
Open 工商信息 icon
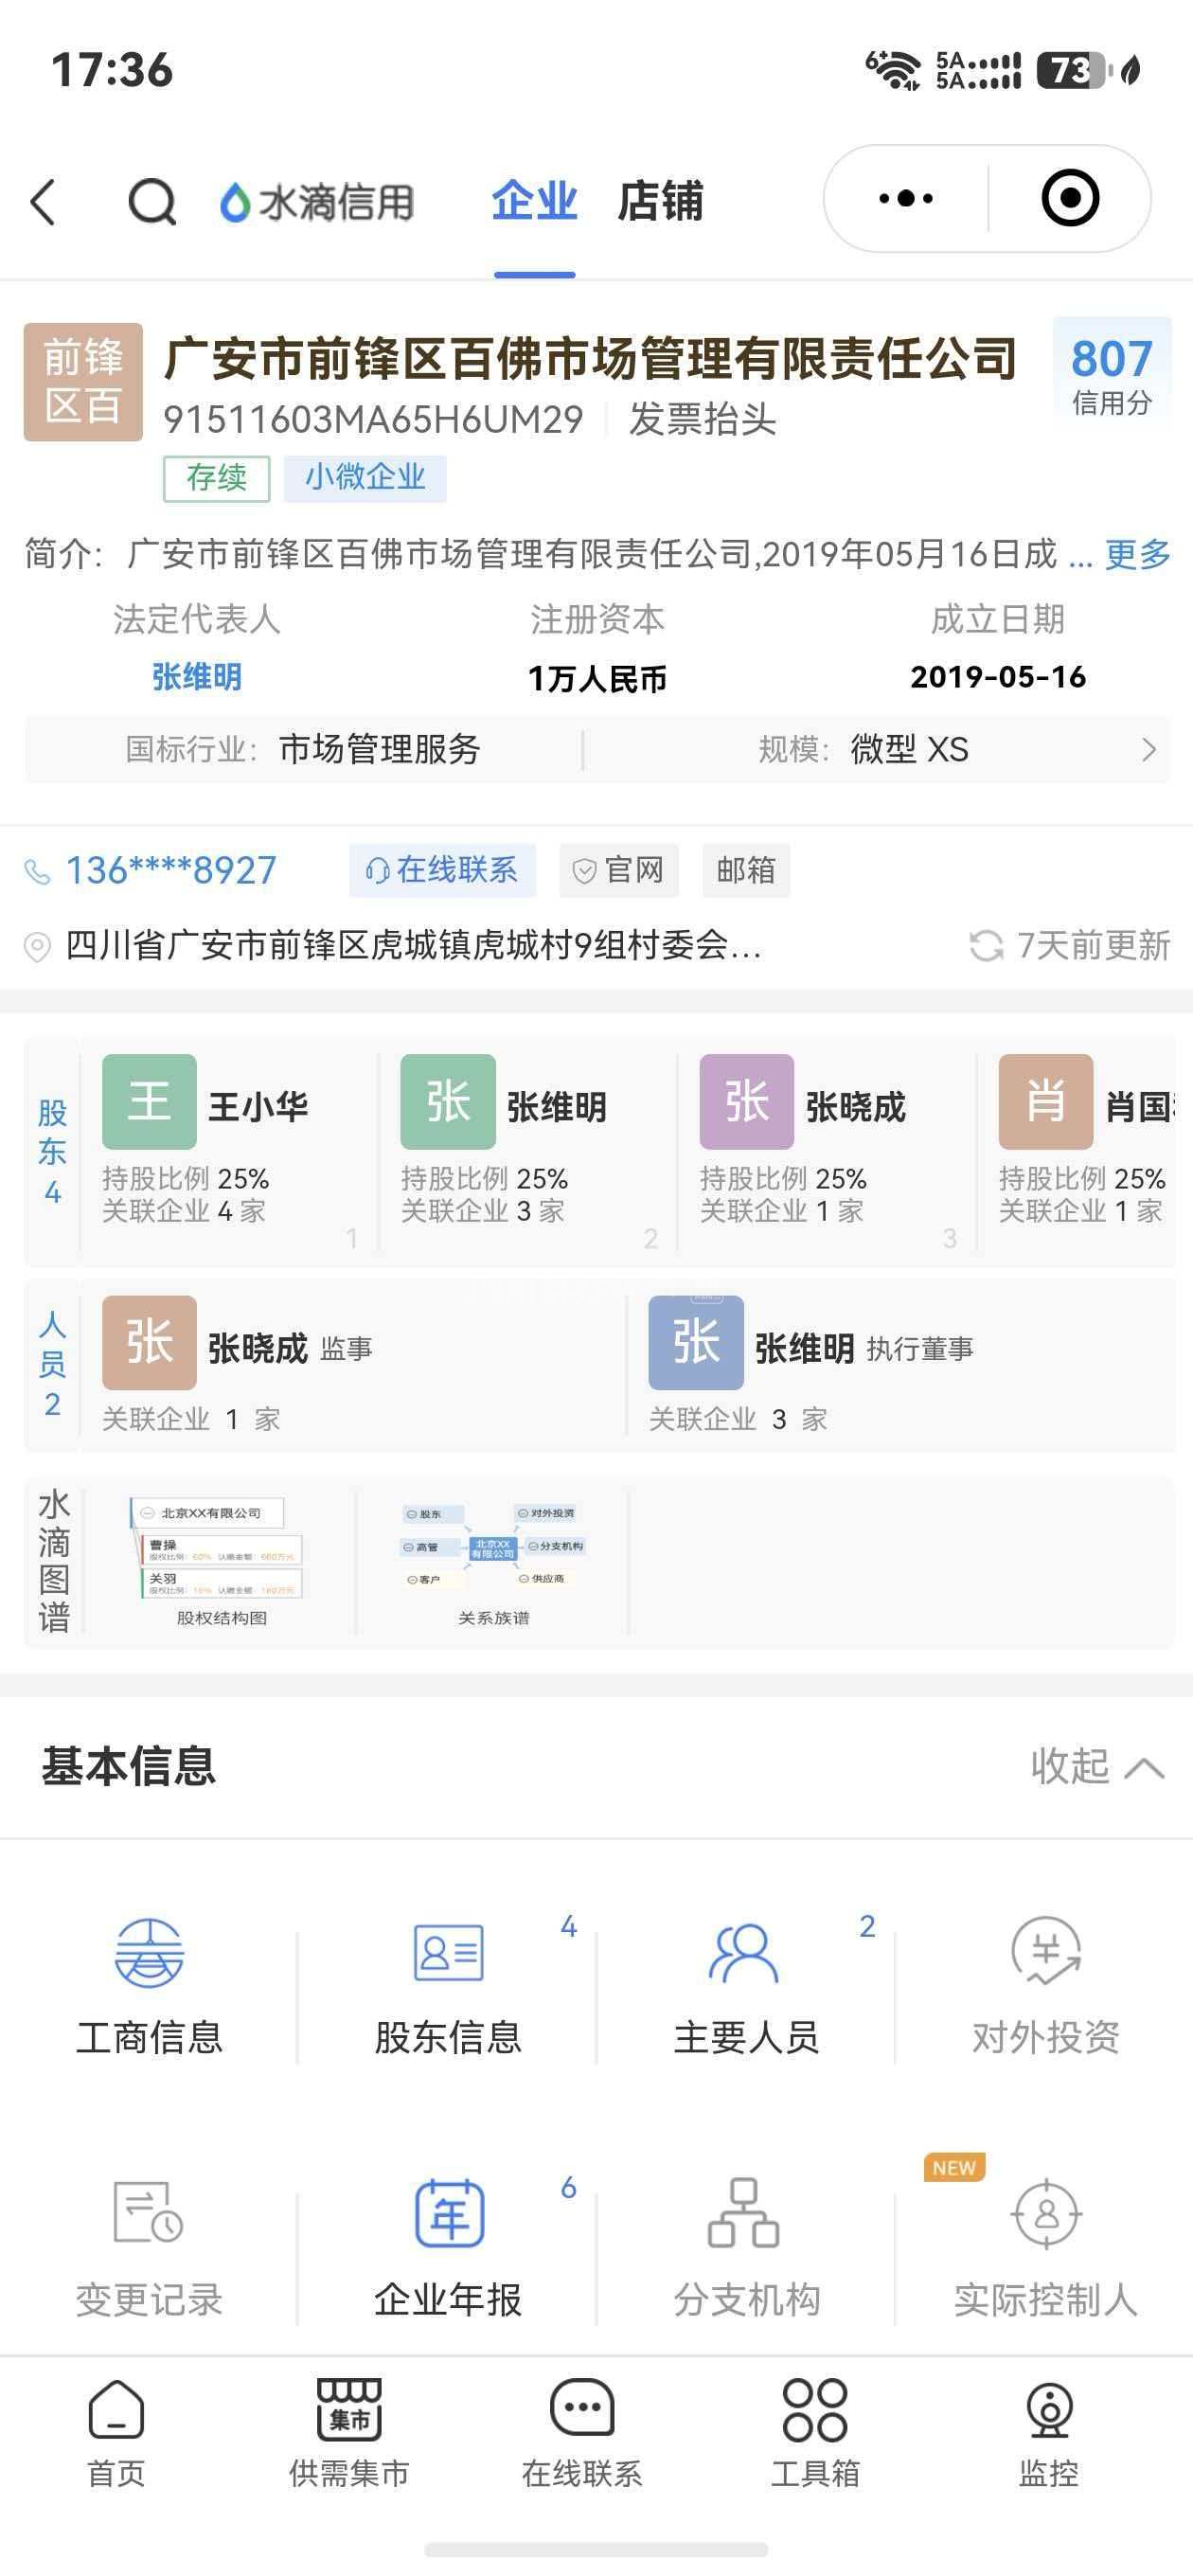click(149, 1985)
